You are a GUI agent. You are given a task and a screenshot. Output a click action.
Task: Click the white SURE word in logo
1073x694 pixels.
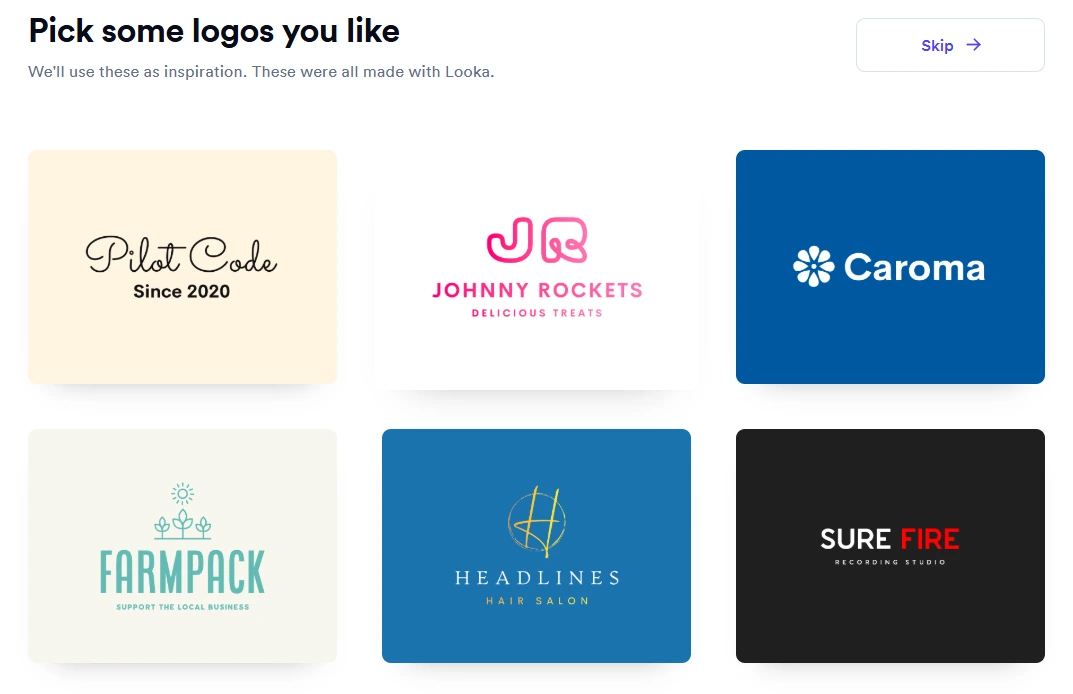855,539
